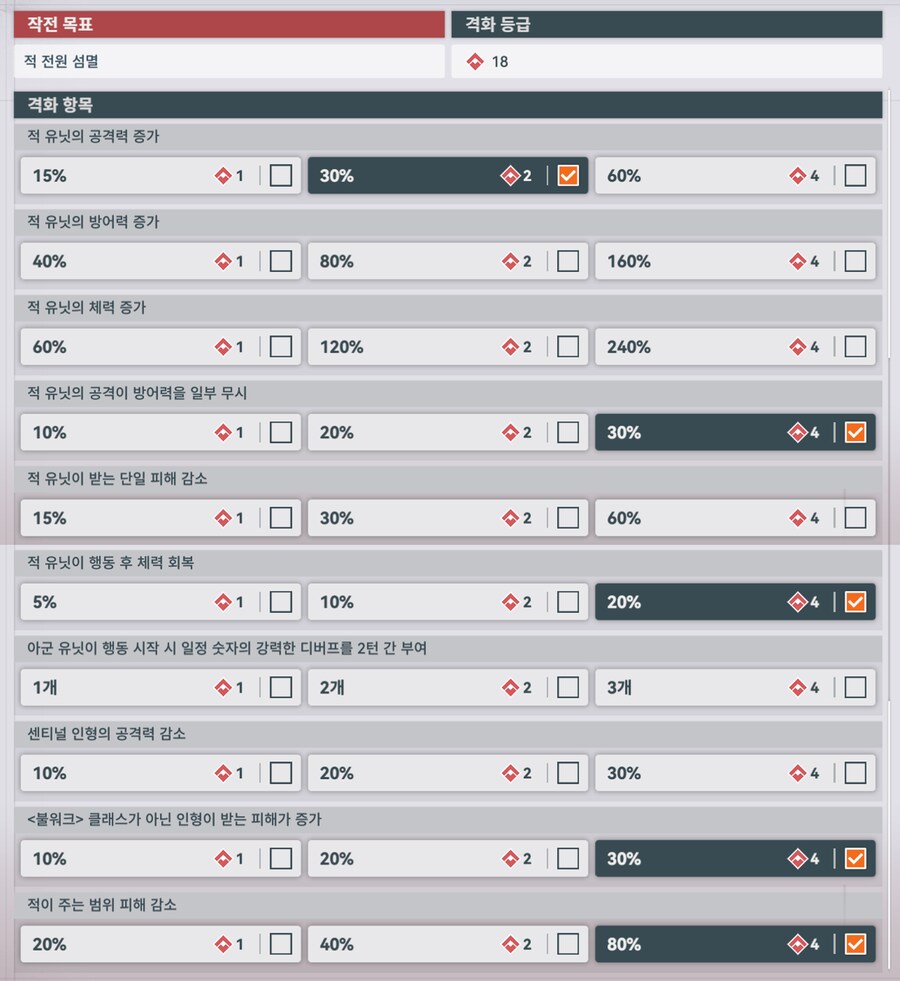Check the 60% 단일 피해 감소 option
This screenshot has height=981, width=900.
(x=855, y=518)
